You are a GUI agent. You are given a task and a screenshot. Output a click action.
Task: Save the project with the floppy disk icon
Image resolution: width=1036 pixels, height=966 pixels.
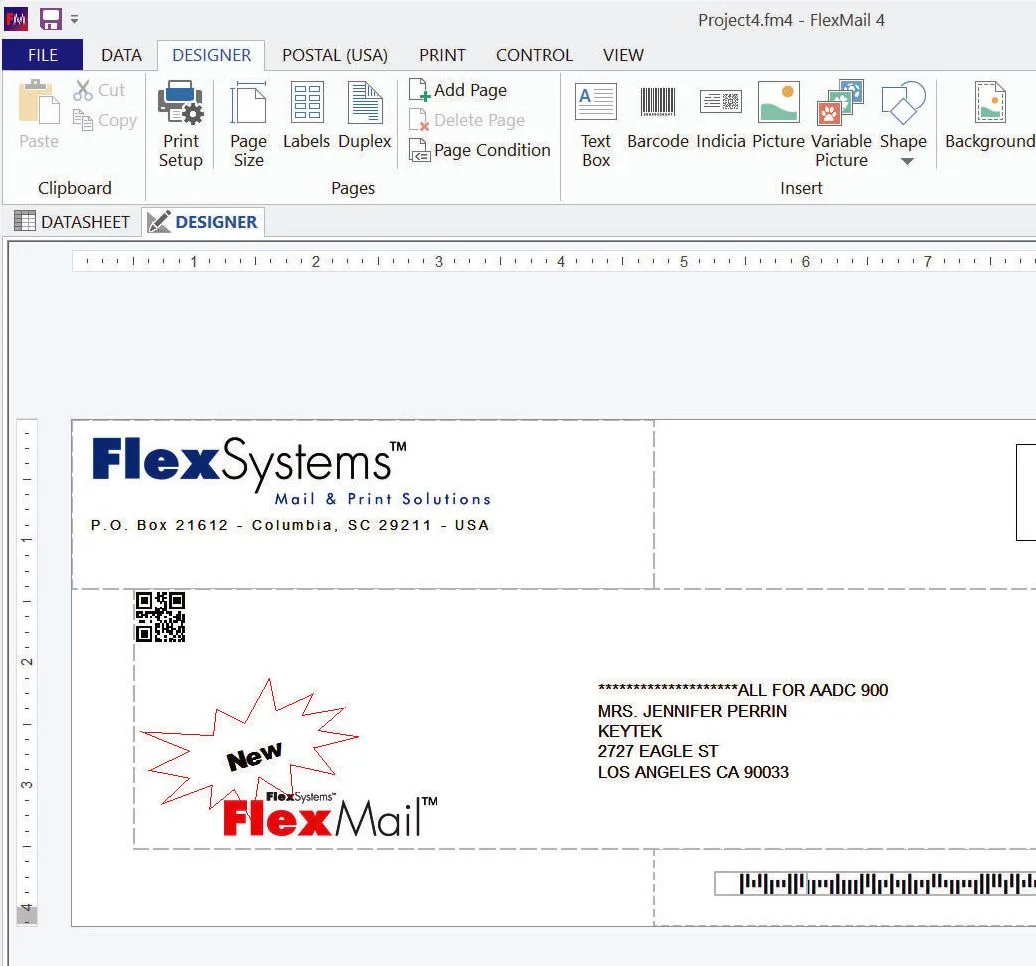click(51, 19)
